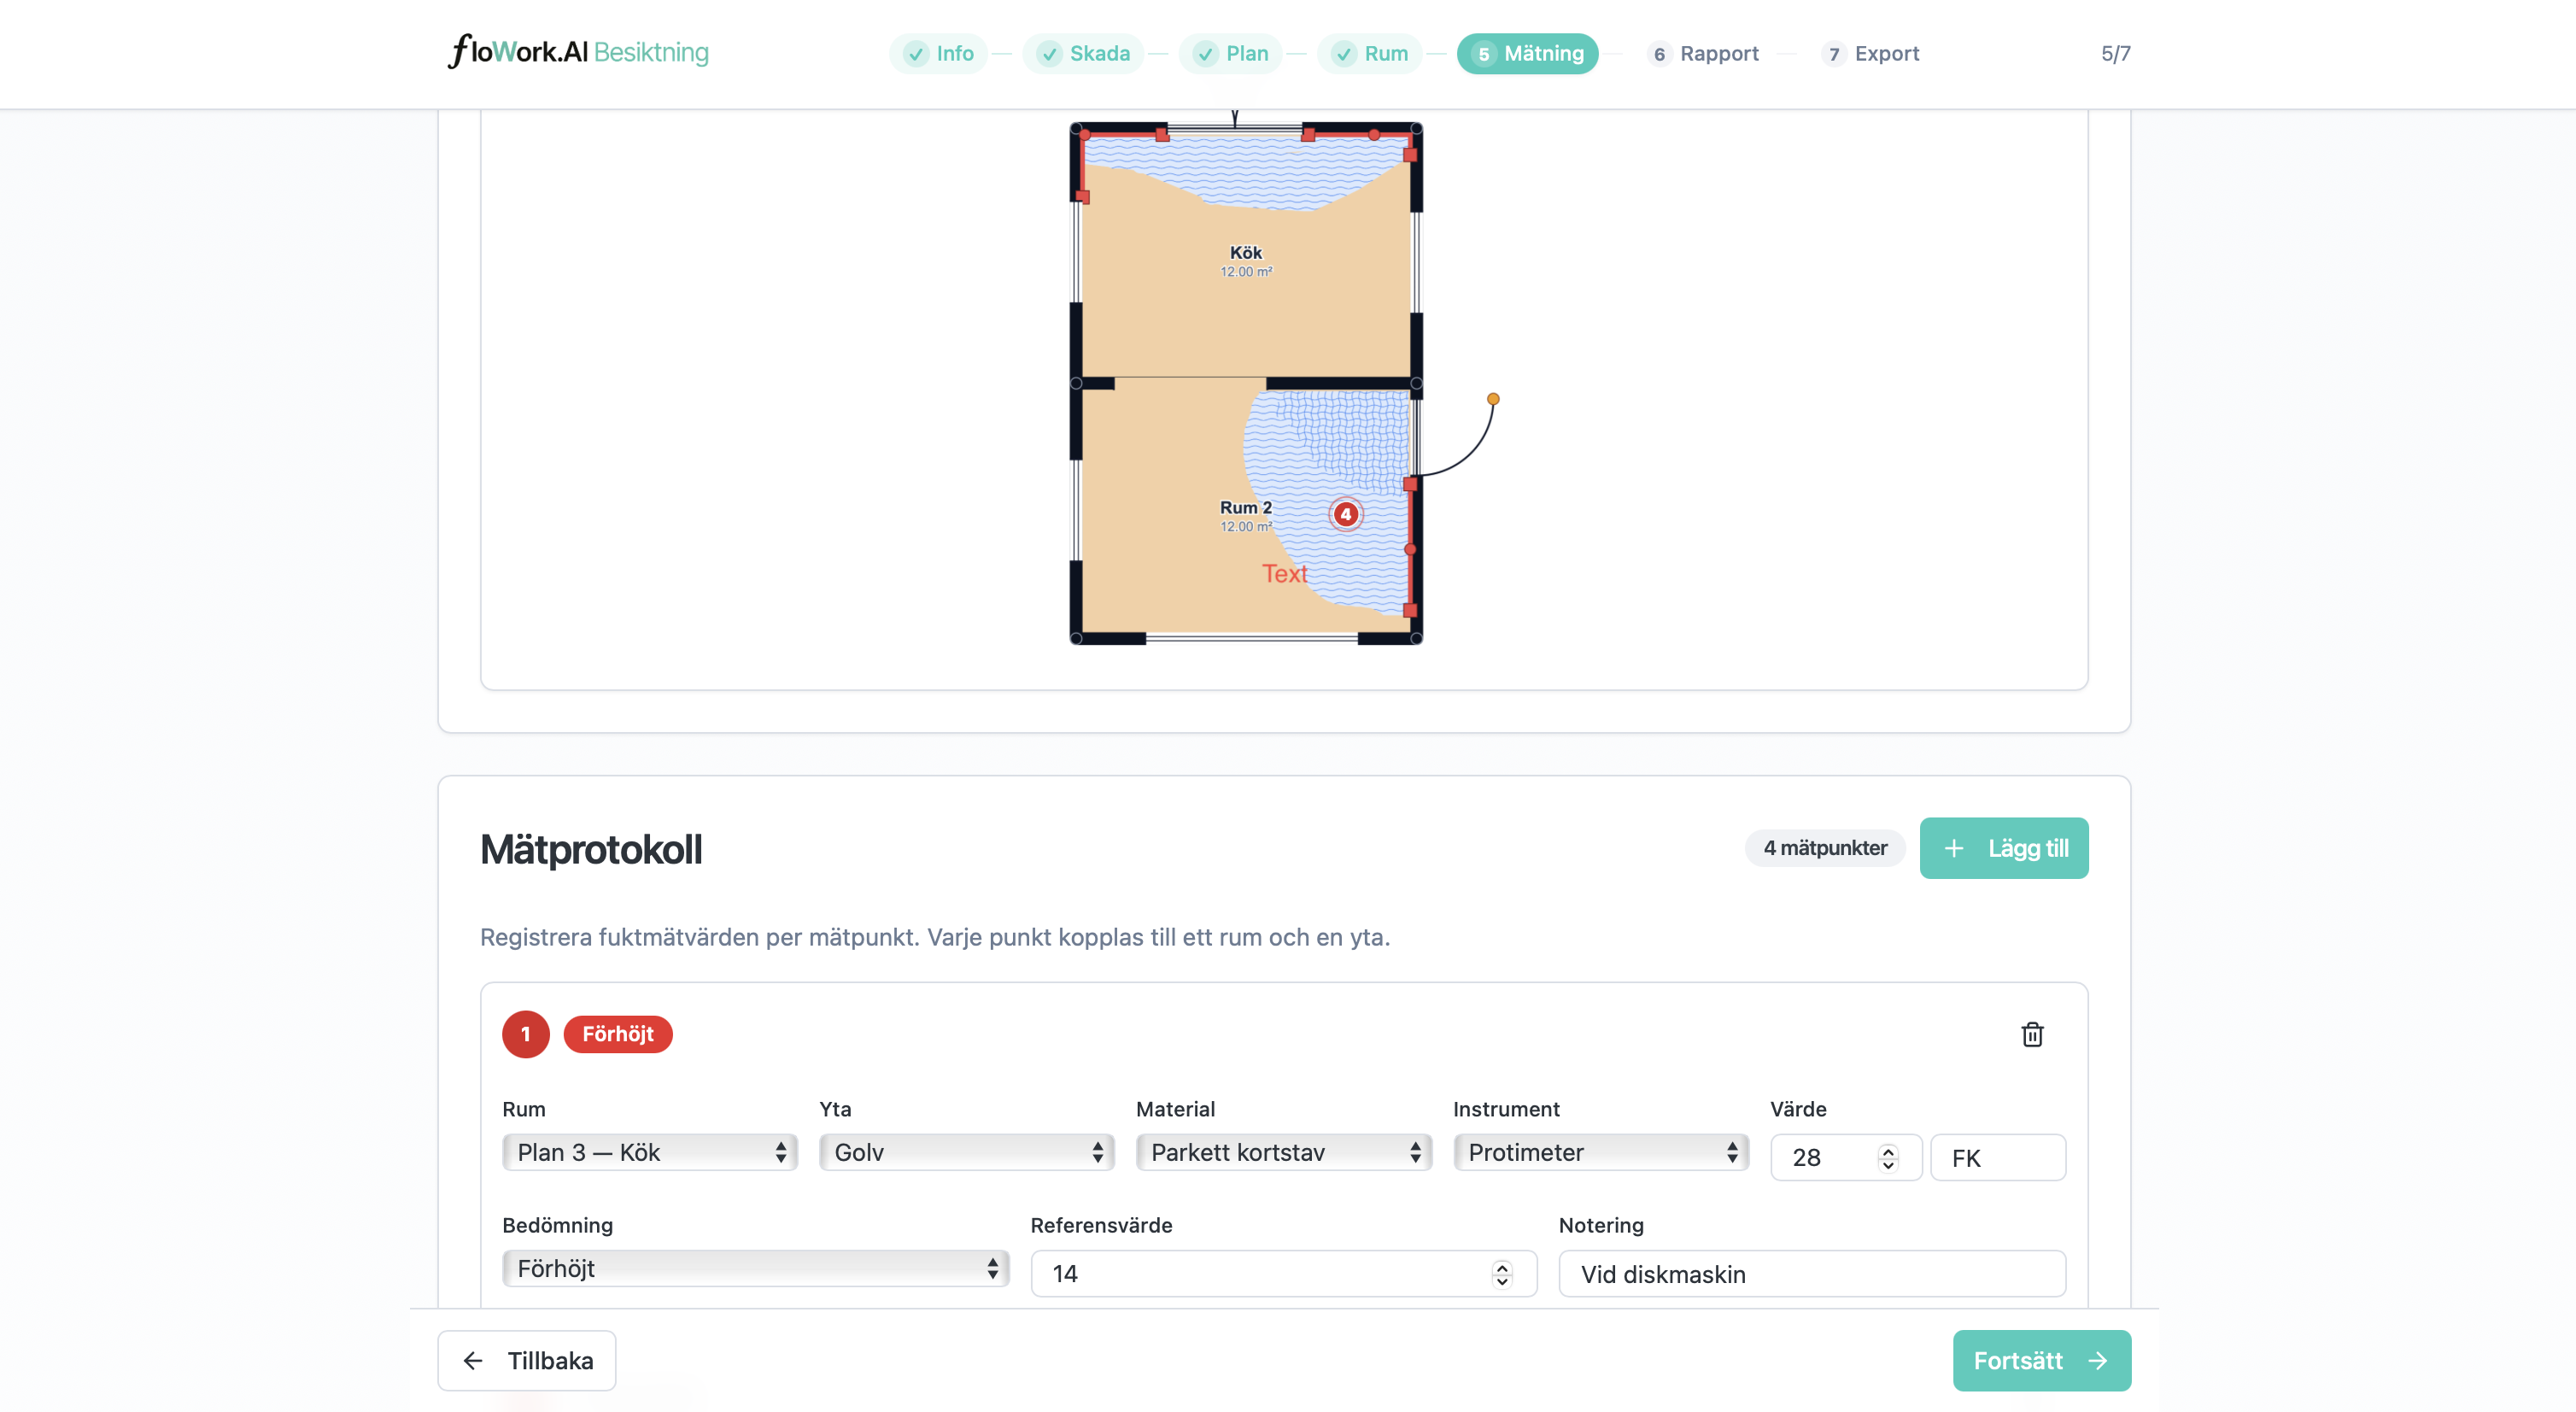Image resolution: width=2576 pixels, height=1412 pixels.
Task: Open the Bedömning dropdown showing Förhöjt
Action: click(756, 1268)
